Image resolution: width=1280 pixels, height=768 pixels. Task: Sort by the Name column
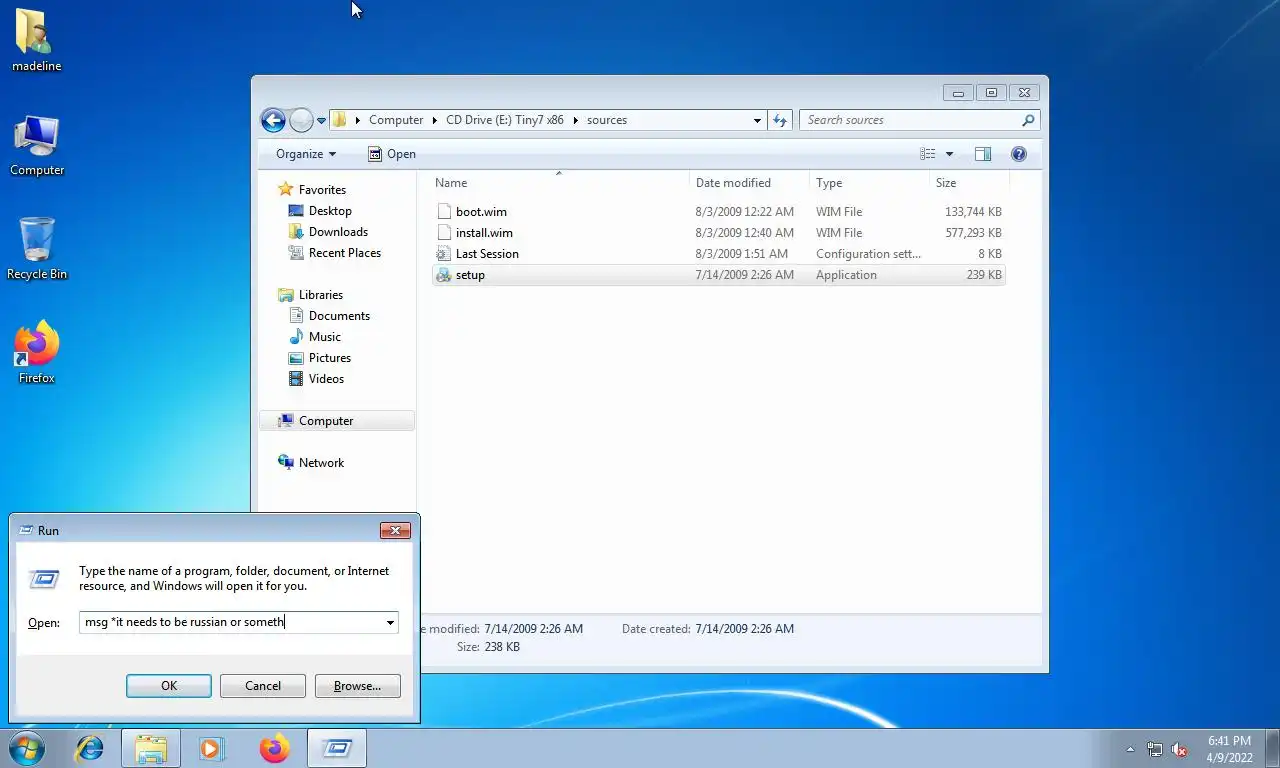coord(559,183)
